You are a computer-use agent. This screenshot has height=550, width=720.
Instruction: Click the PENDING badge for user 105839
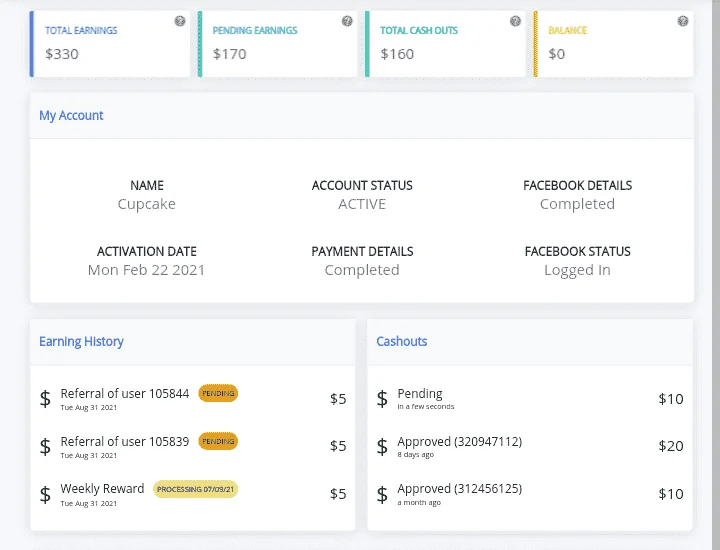[x=218, y=441]
